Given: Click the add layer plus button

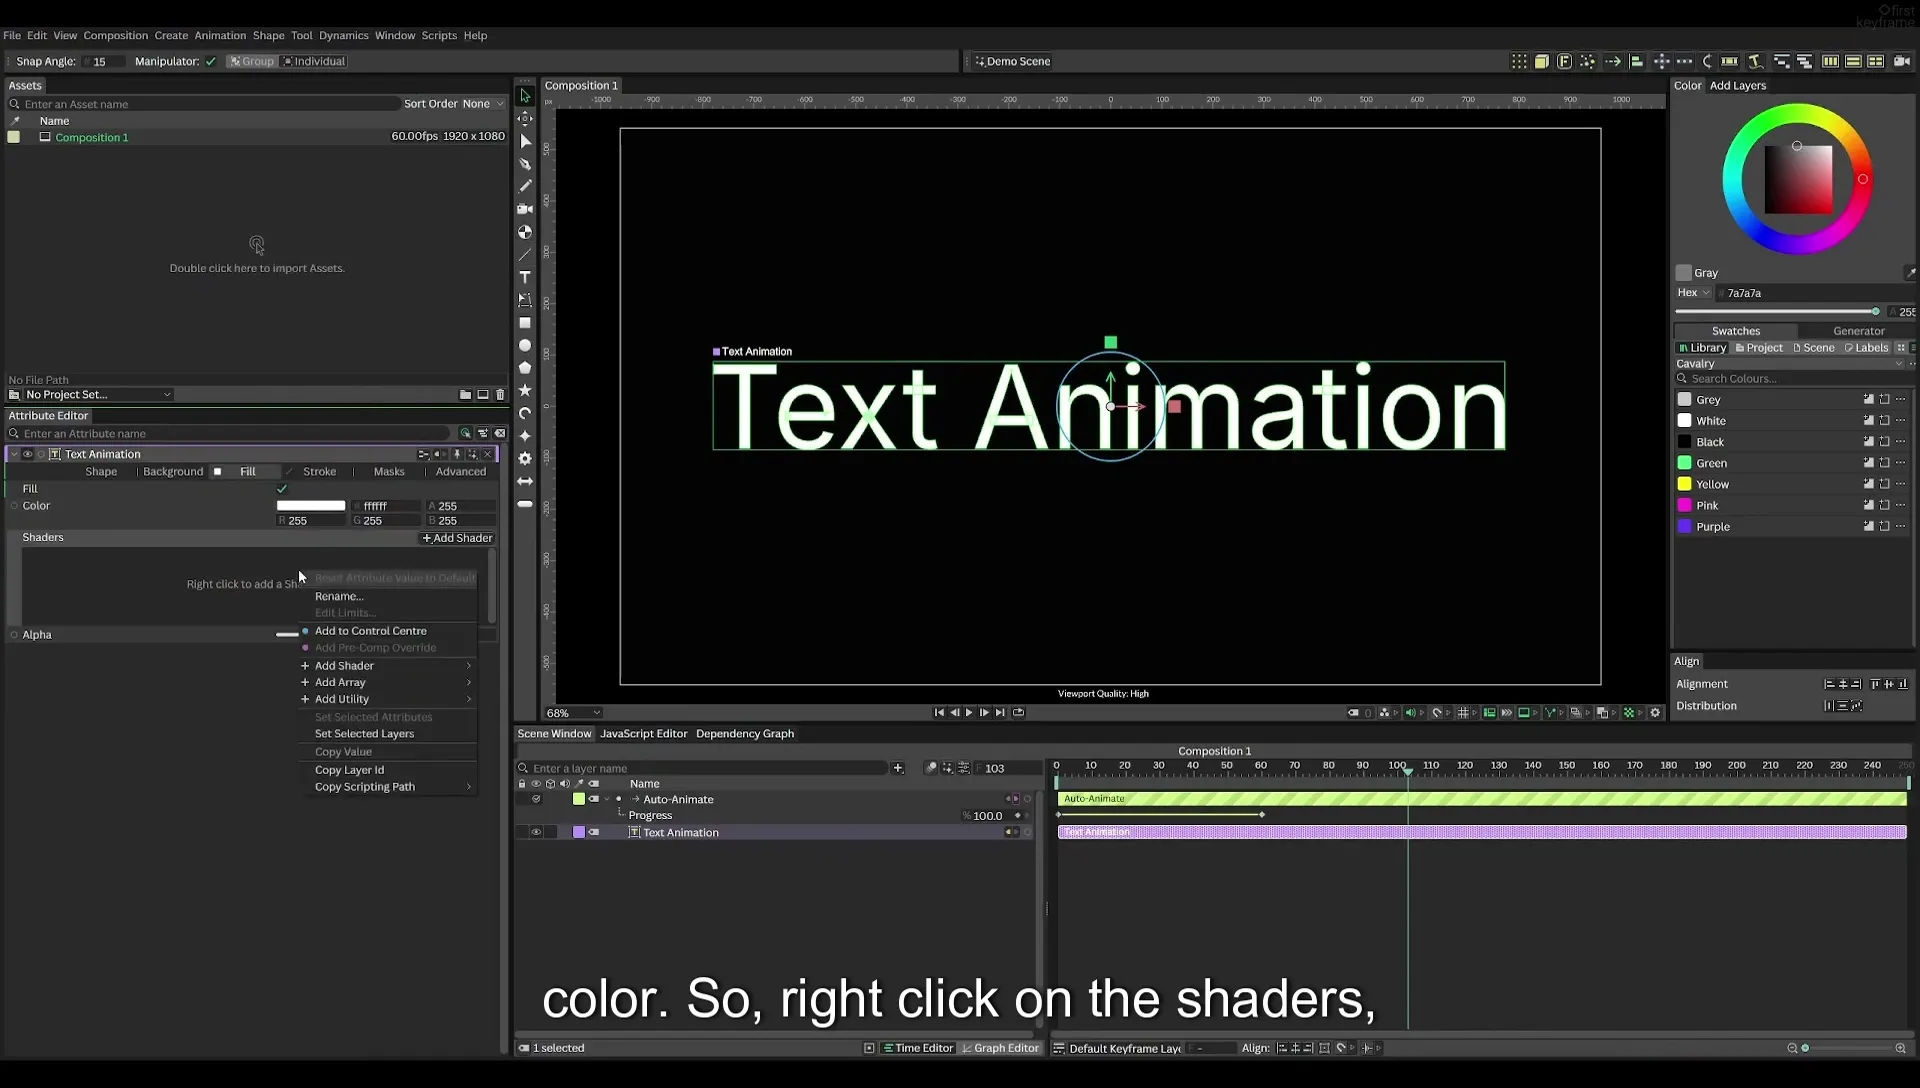Looking at the screenshot, I should [898, 768].
